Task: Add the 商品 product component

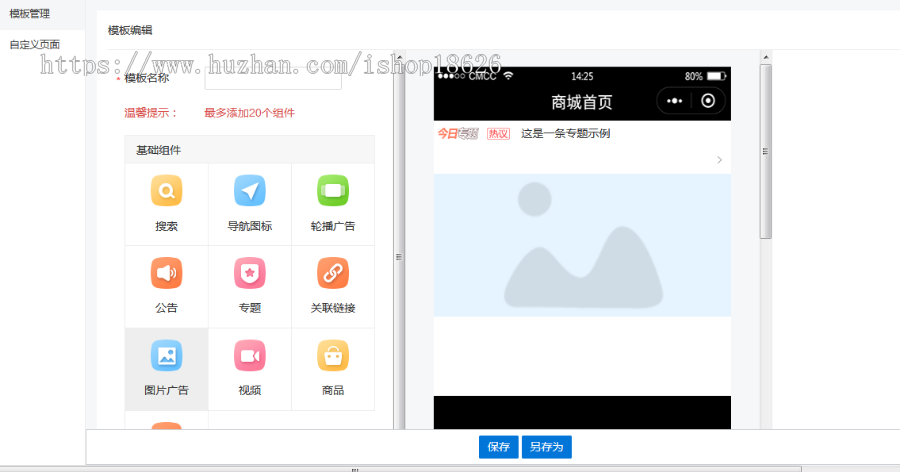Action: click(x=333, y=369)
